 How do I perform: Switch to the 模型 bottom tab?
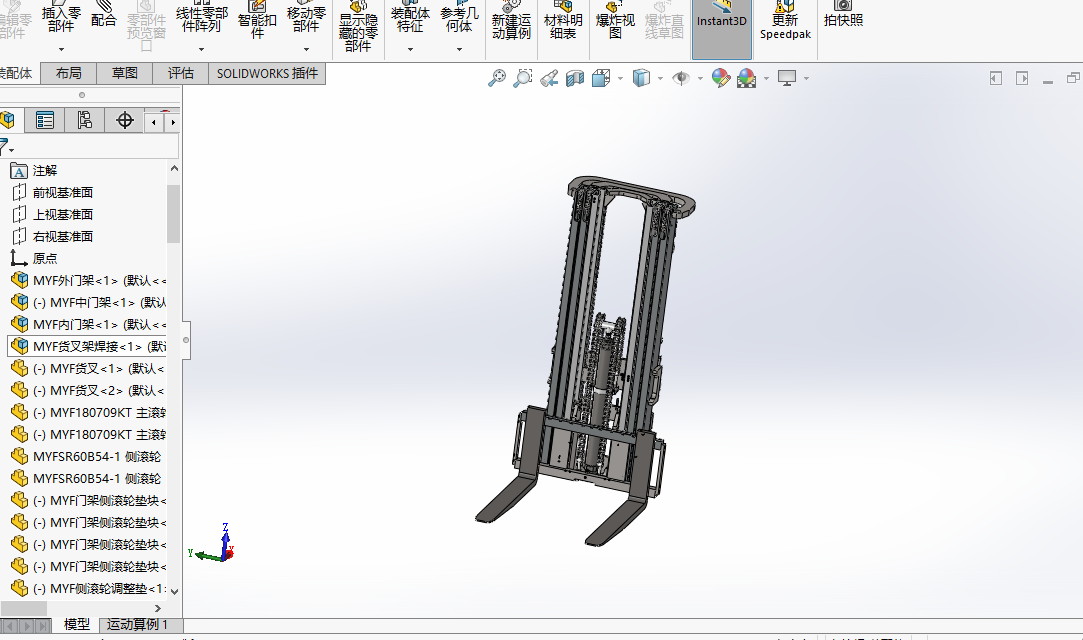pyautogui.click(x=77, y=625)
